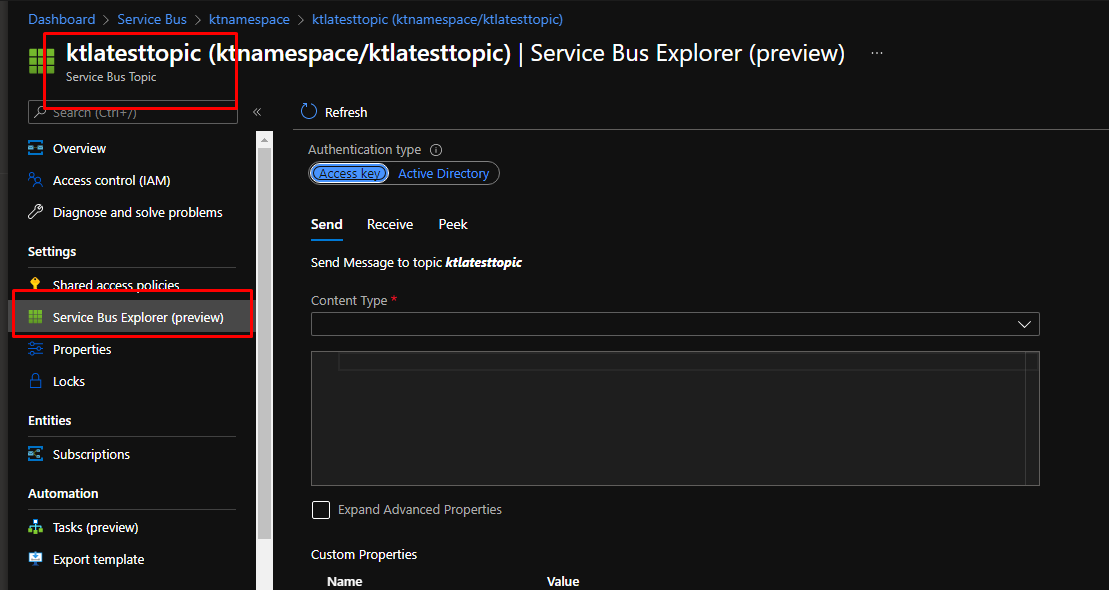Click the Subscriptions icon under Entities

pyautogui.click(x=36, y=454)
